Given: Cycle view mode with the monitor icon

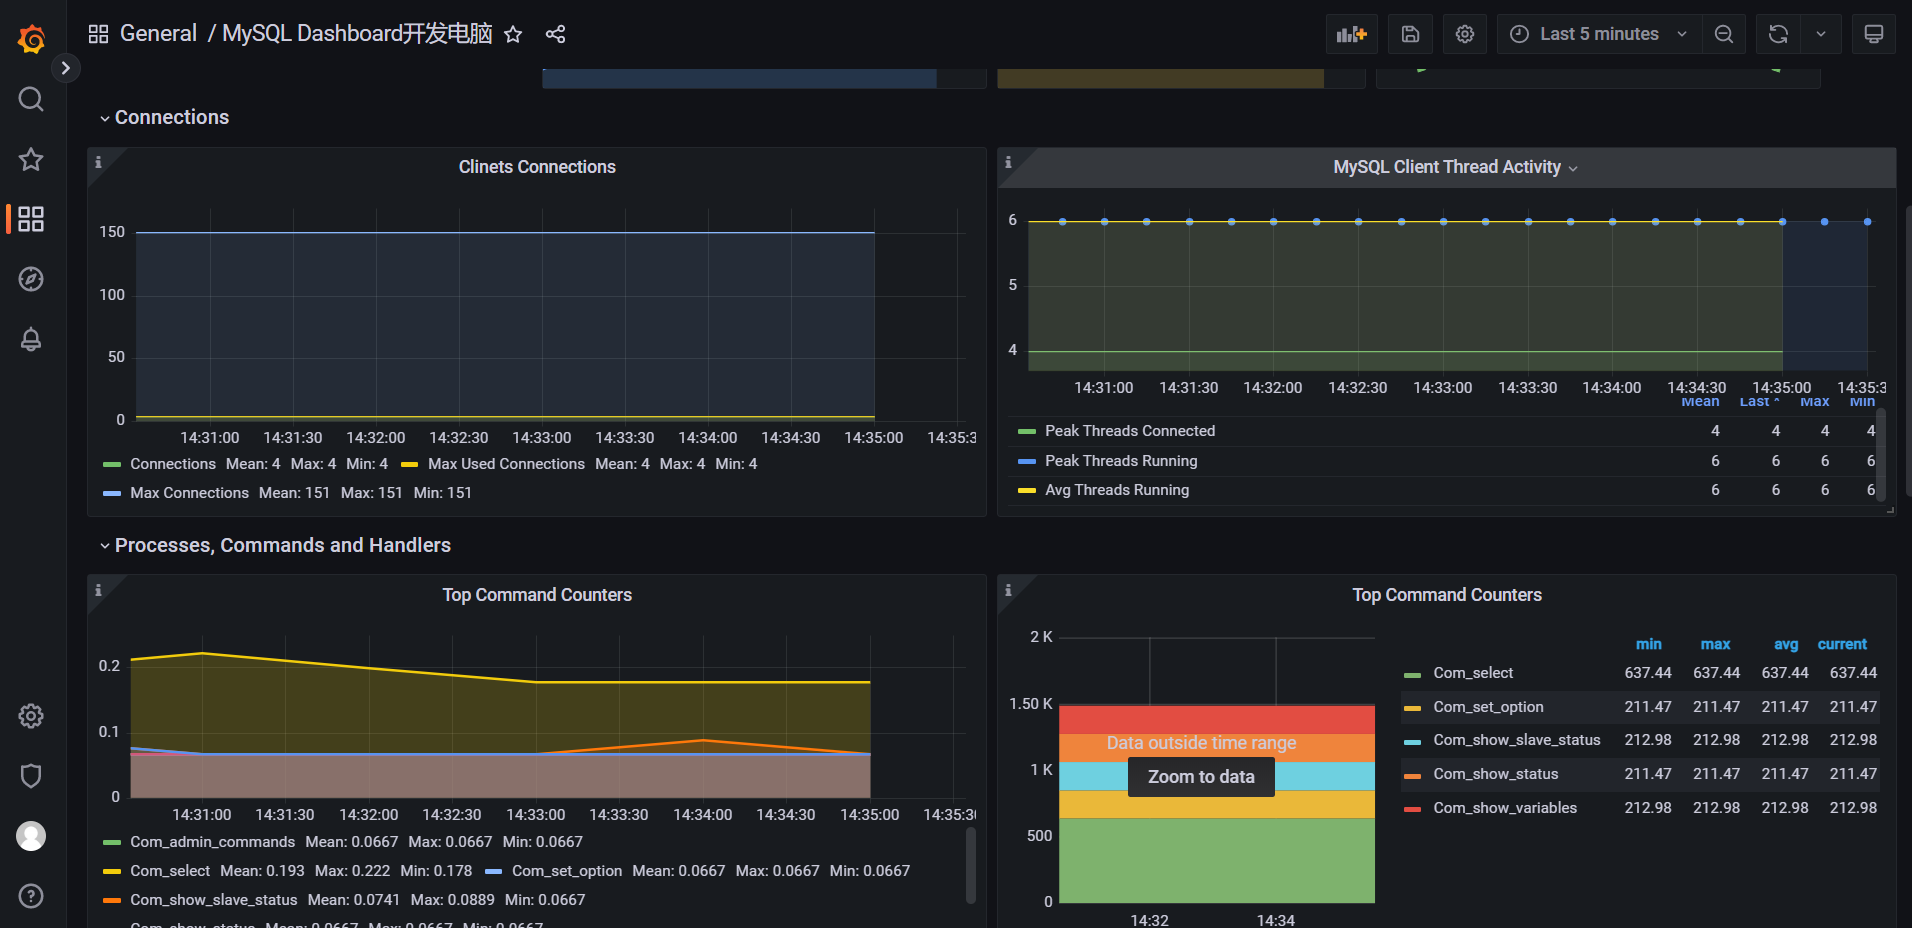Looking at the screenshot, I should [x=1874, y=34].
